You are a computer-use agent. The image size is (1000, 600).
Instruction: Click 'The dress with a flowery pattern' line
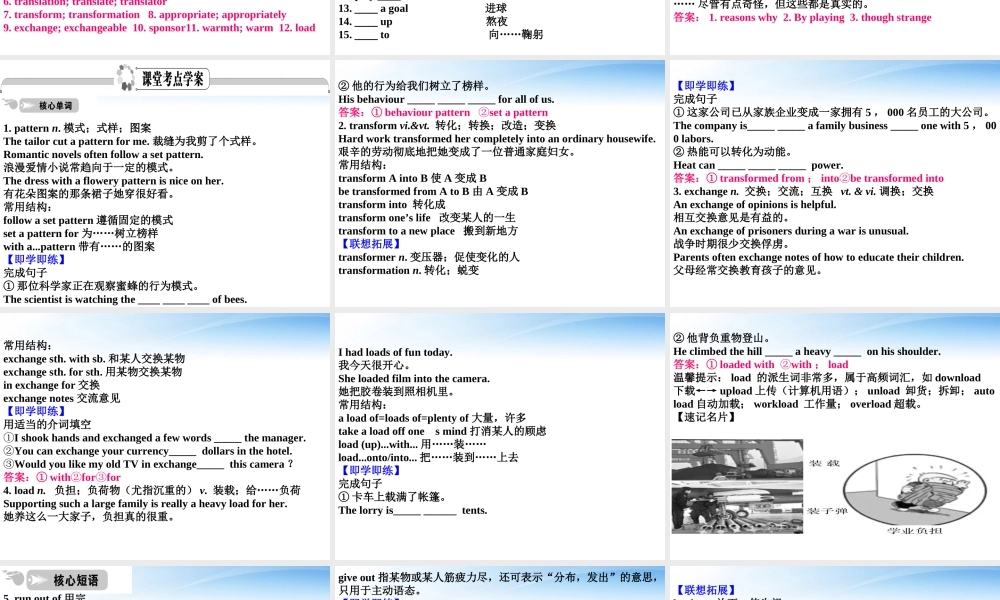coord(114,180)
